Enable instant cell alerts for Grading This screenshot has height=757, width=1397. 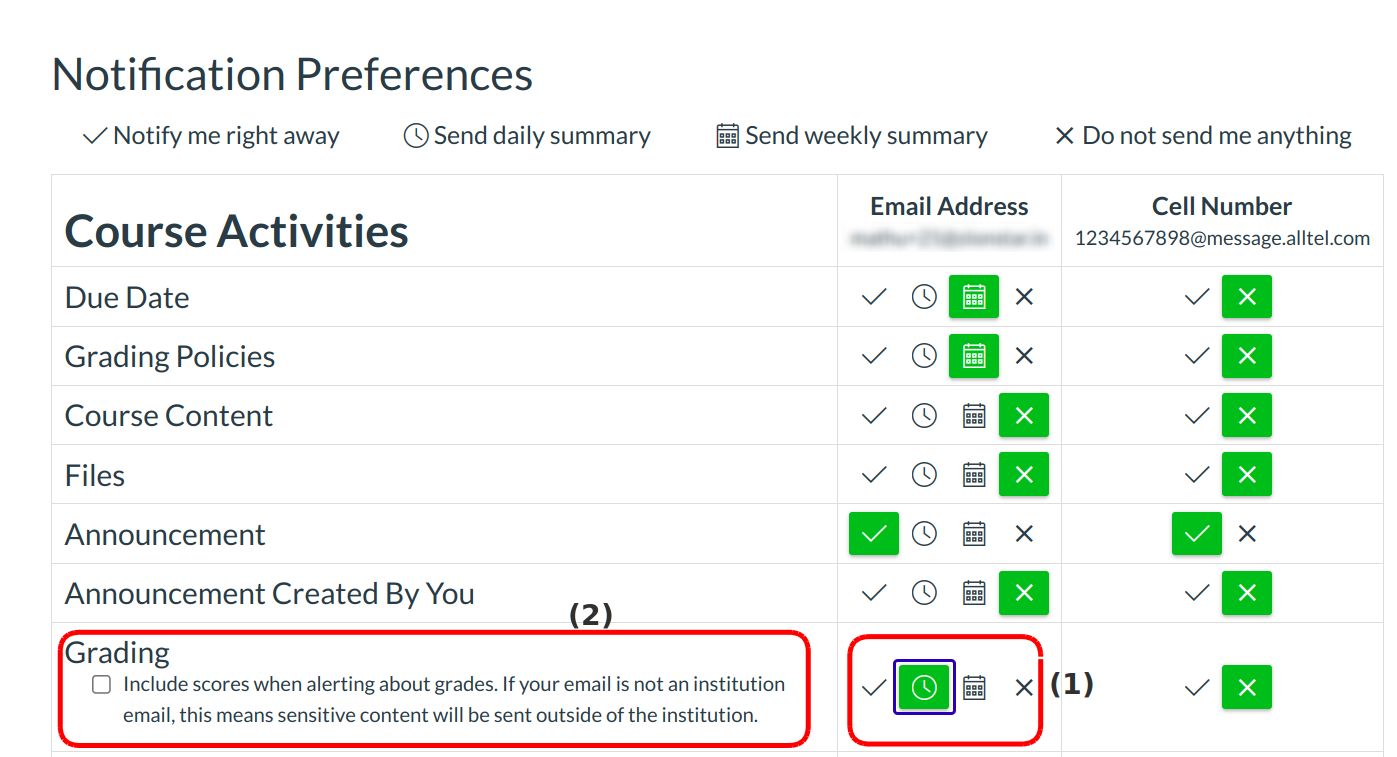click(x=1196, y=687)
